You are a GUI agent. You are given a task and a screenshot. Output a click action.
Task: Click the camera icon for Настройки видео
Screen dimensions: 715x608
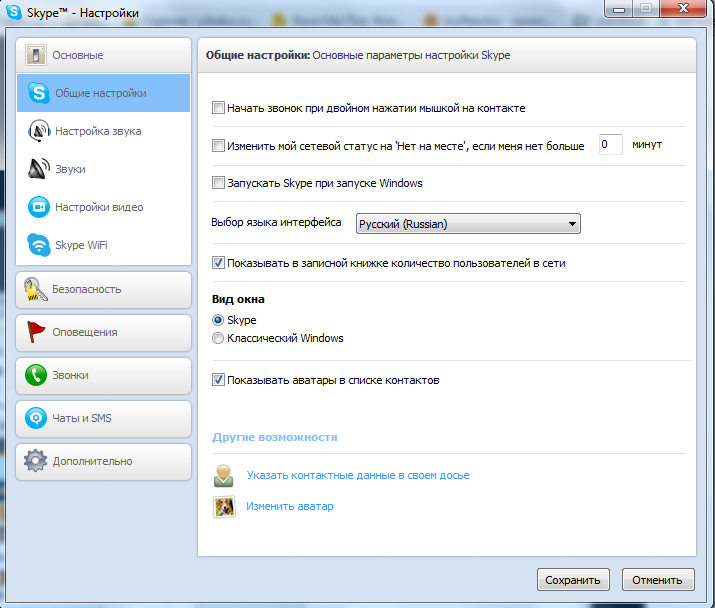coord(39,207)
